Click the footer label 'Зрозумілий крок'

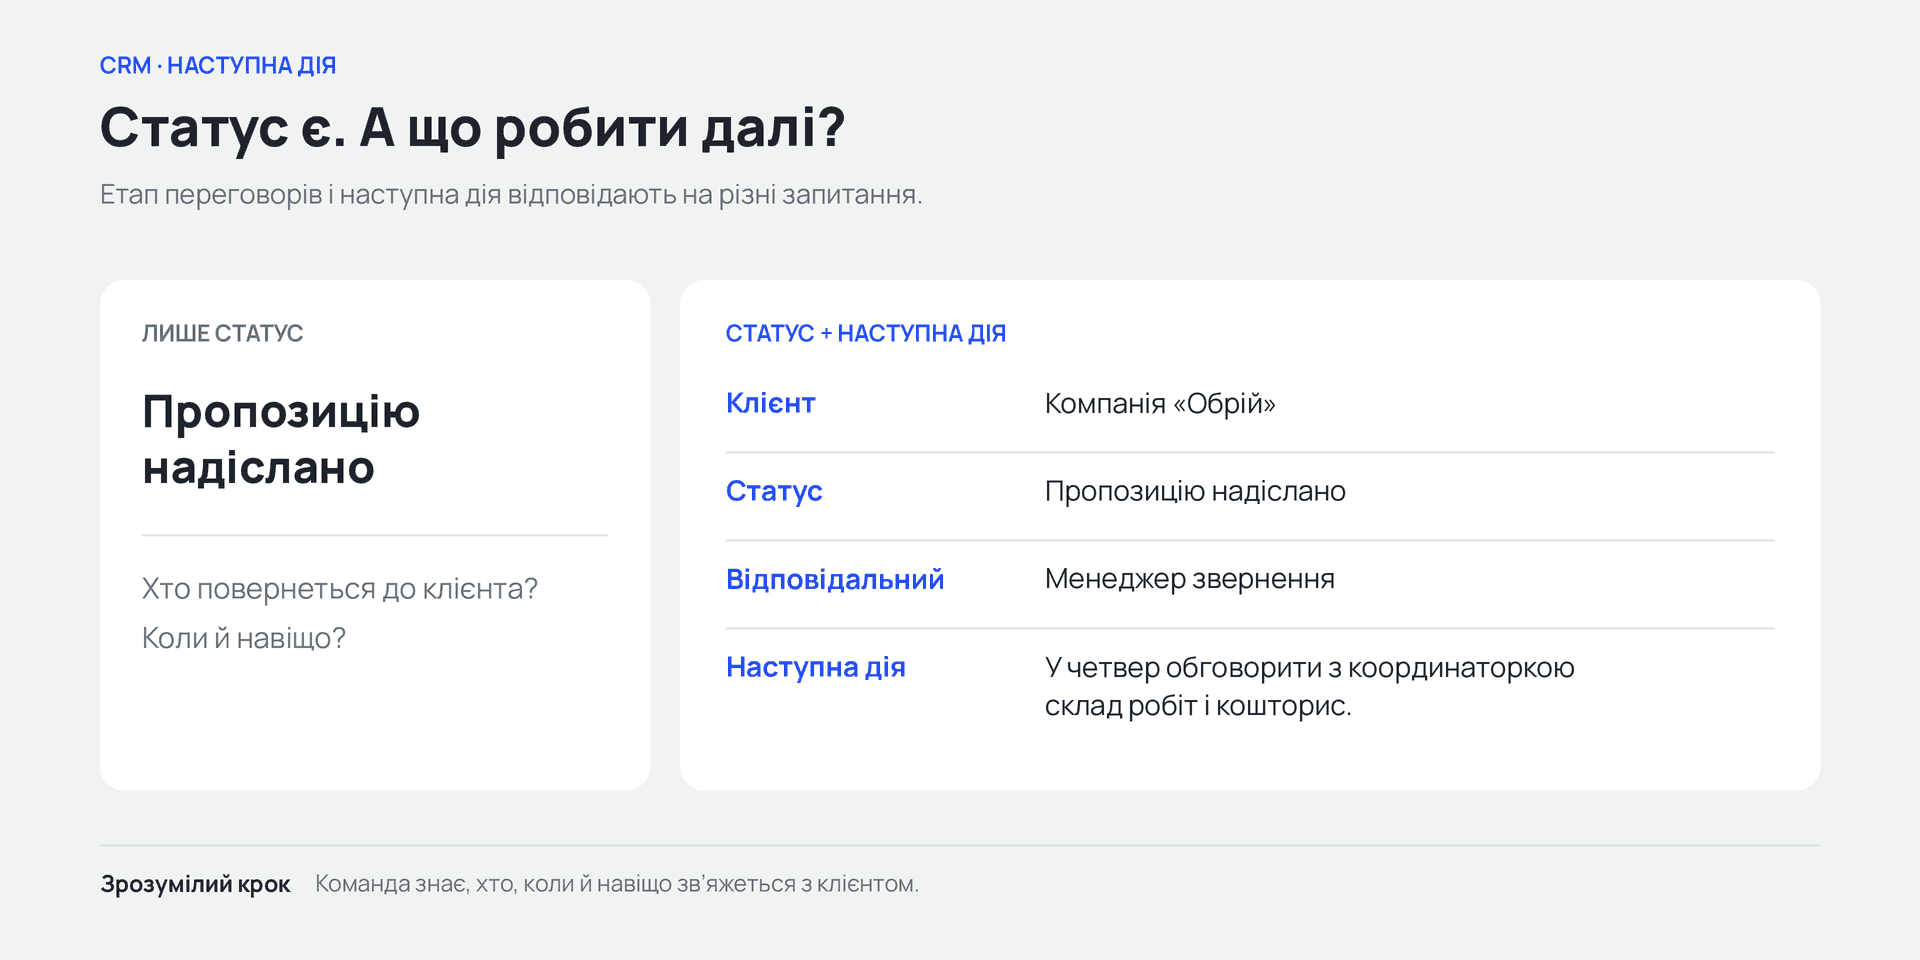click(195, 885)
